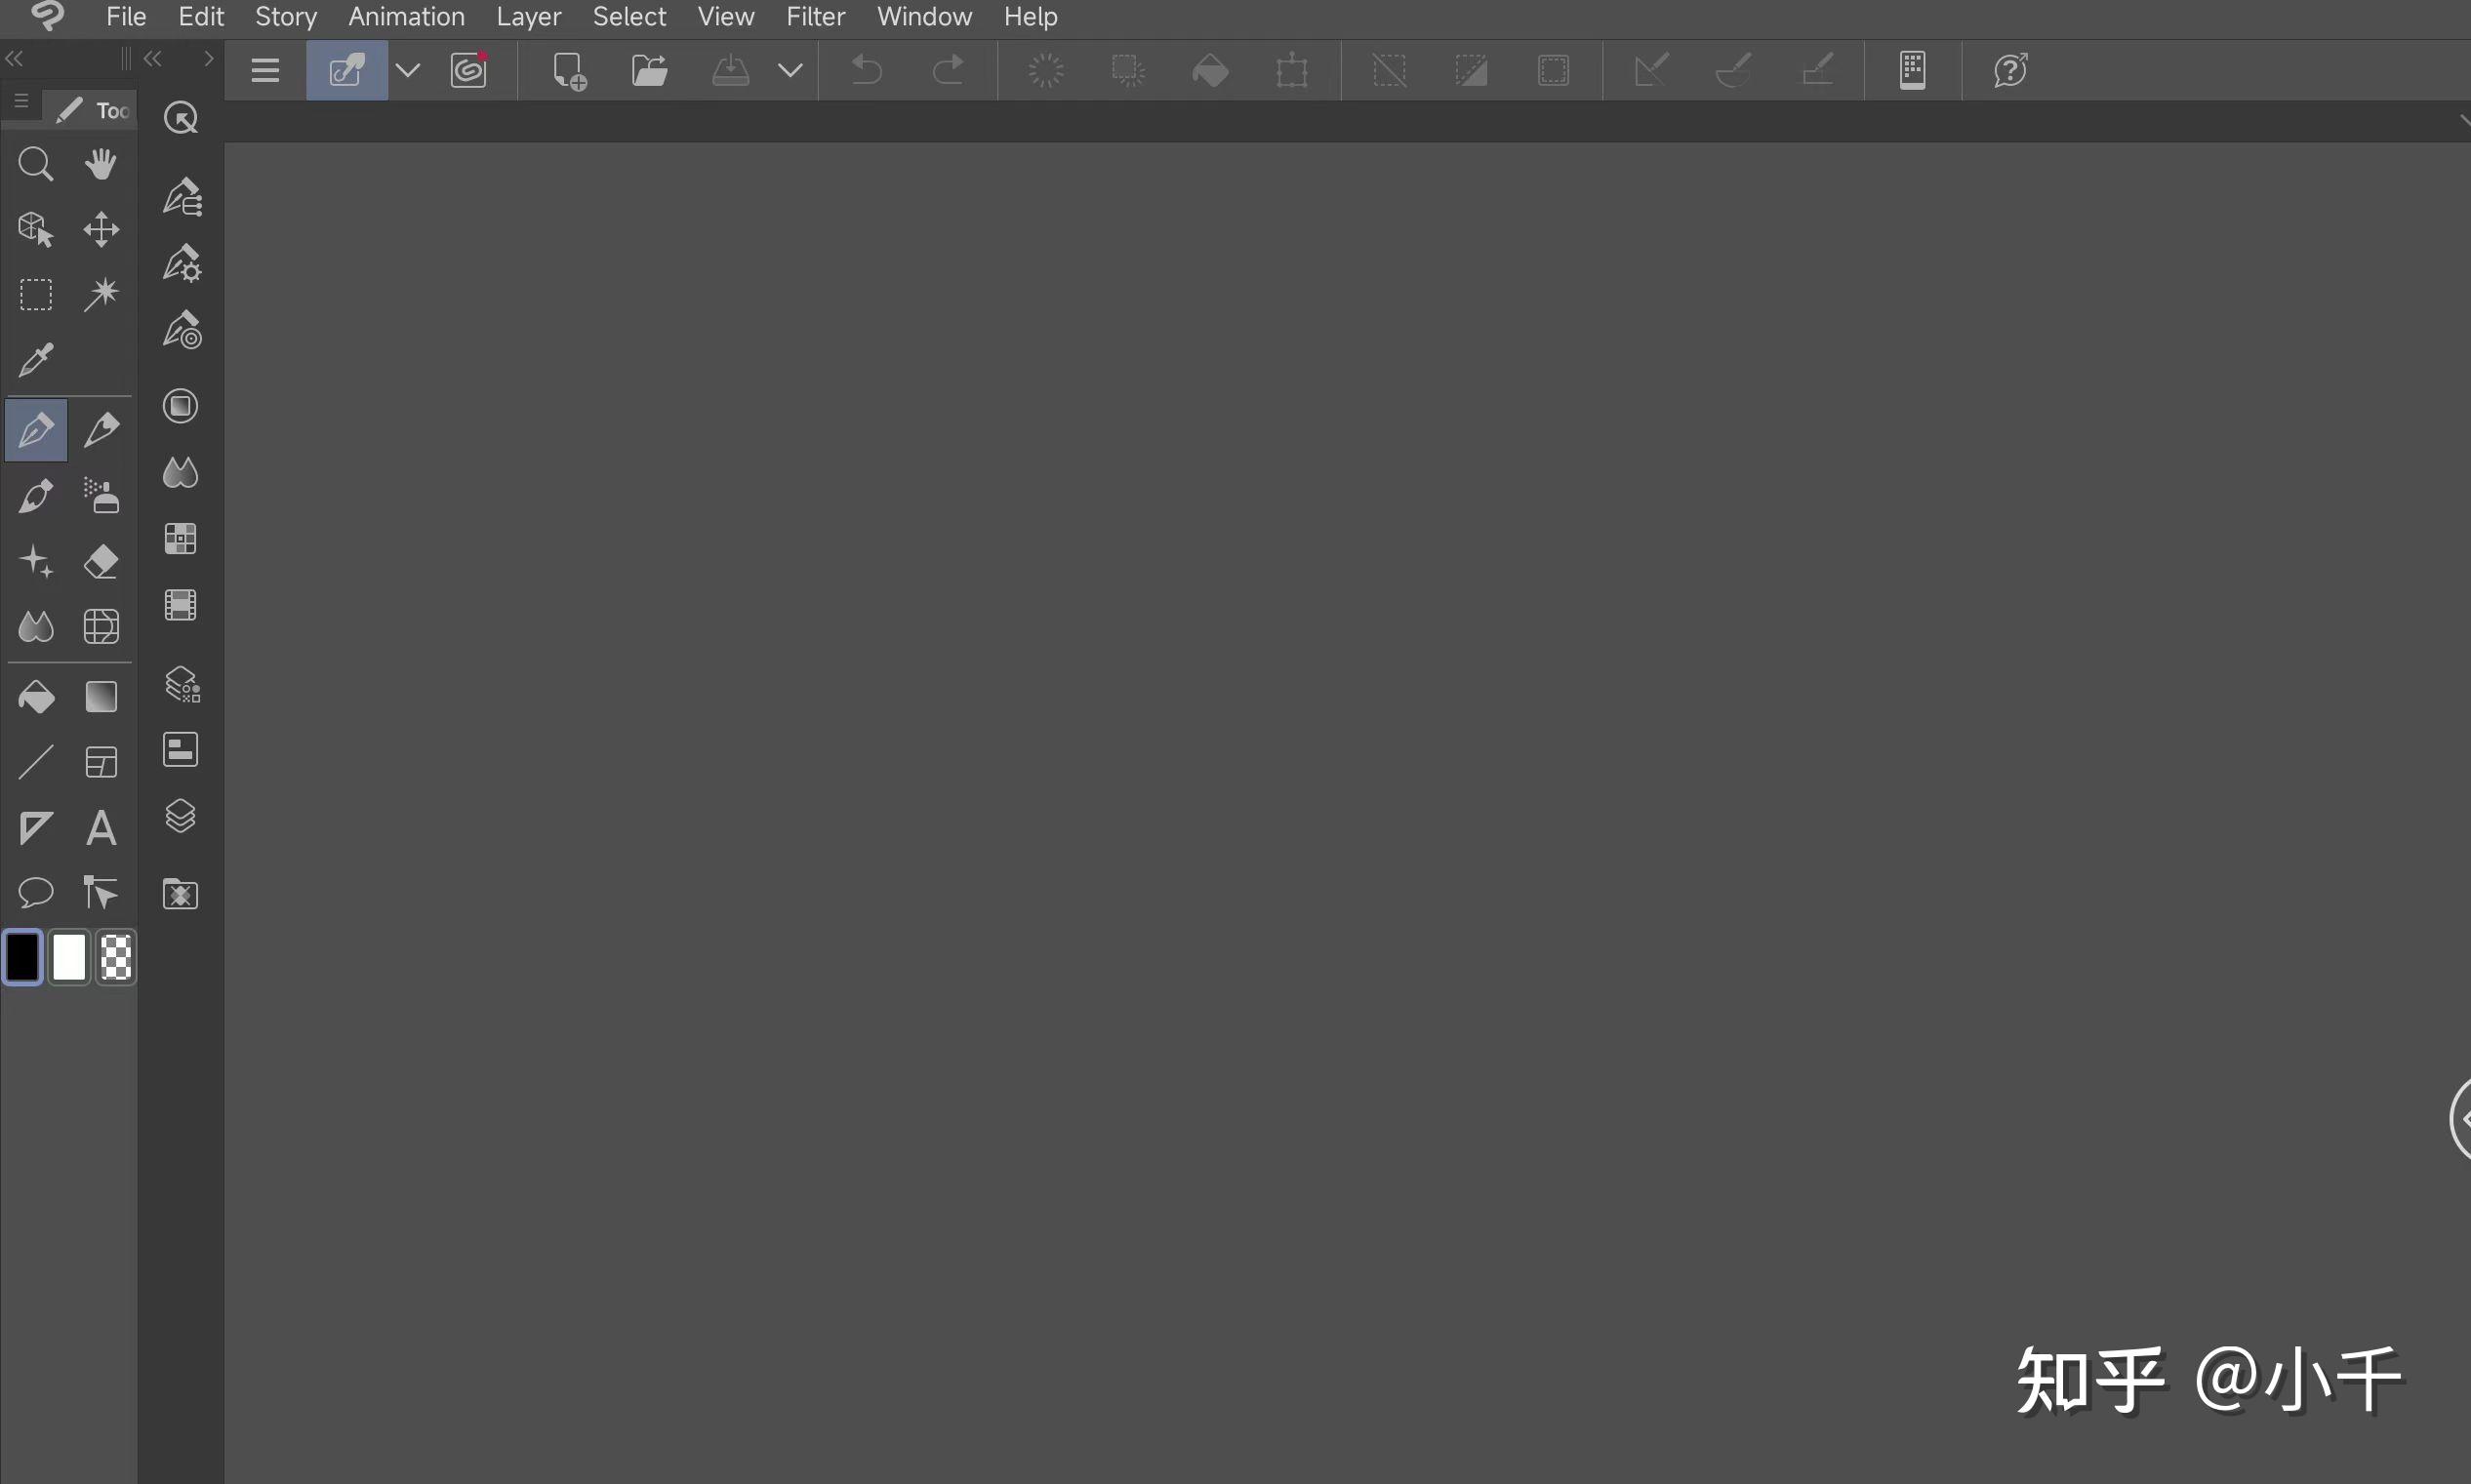The width and height of the screenshot is (2471, 1484).
Task: Click the black foreground color swatch
Action: tap(23, 957)
